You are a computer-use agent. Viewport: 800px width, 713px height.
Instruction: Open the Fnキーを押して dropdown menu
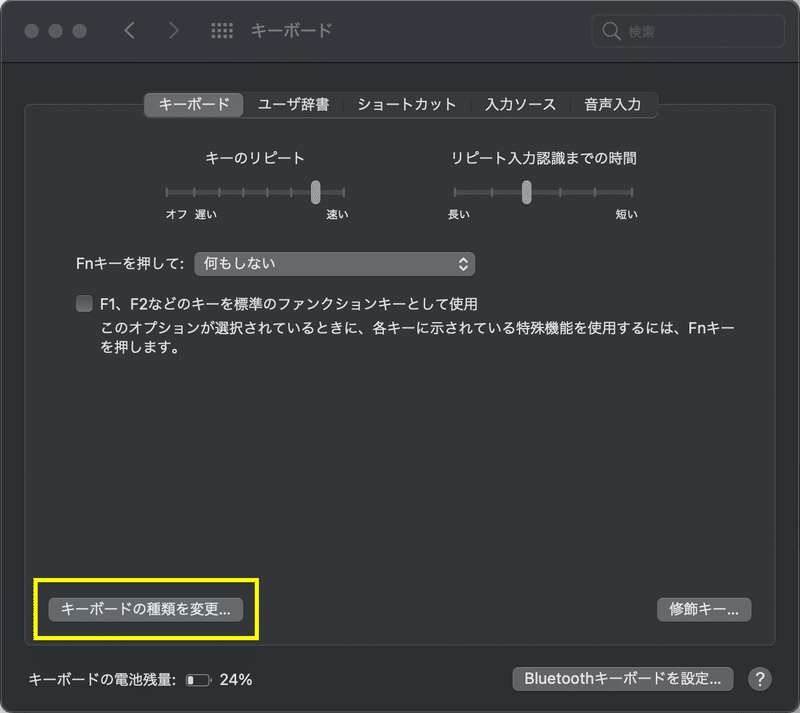tap(335, 264)
